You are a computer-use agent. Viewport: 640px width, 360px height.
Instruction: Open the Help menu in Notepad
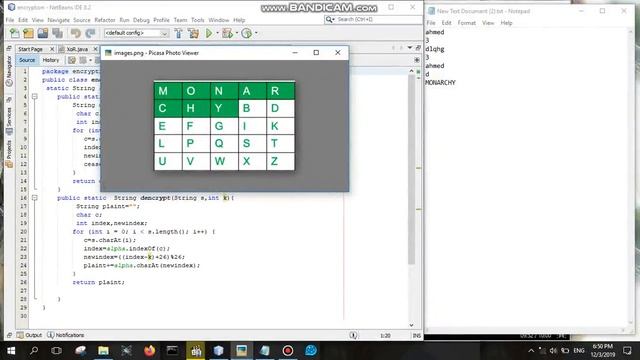[x=506, y=23]
